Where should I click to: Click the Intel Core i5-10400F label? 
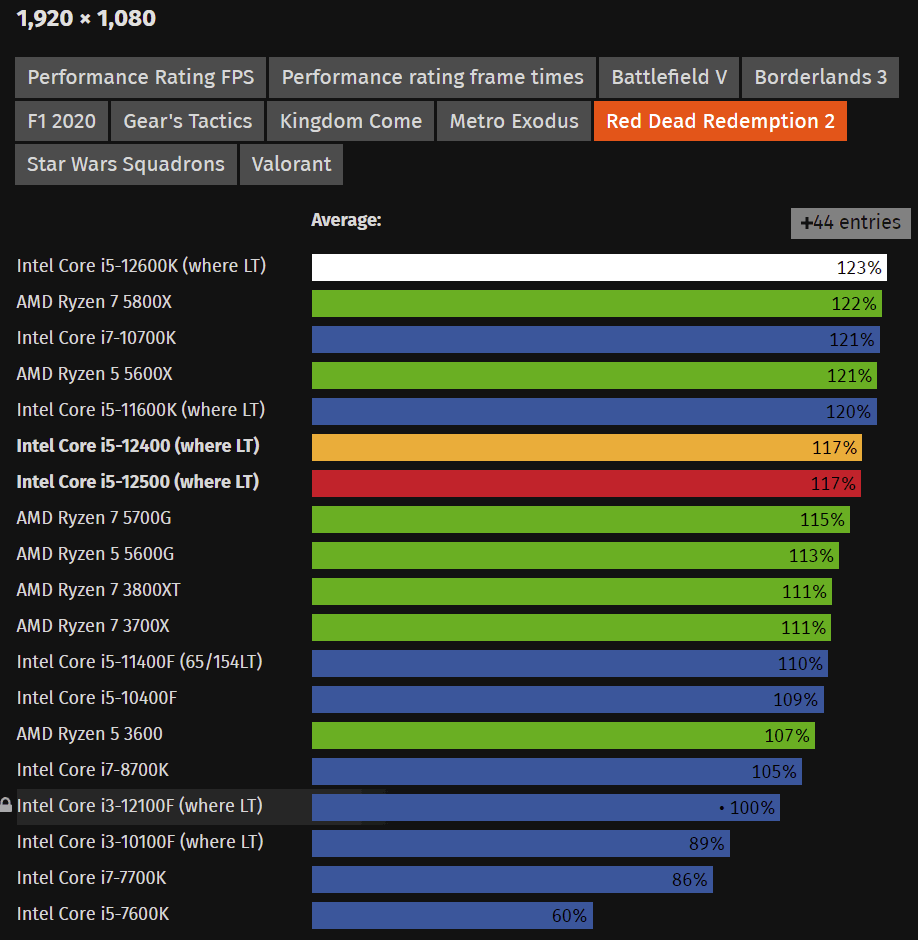tap(97, 698)
